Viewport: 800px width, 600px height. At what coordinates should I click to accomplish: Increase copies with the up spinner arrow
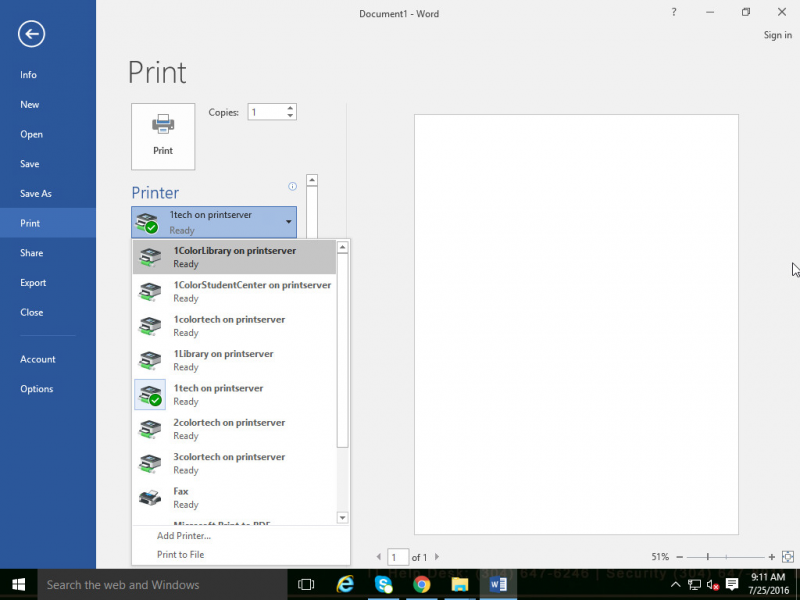point(290,108)
